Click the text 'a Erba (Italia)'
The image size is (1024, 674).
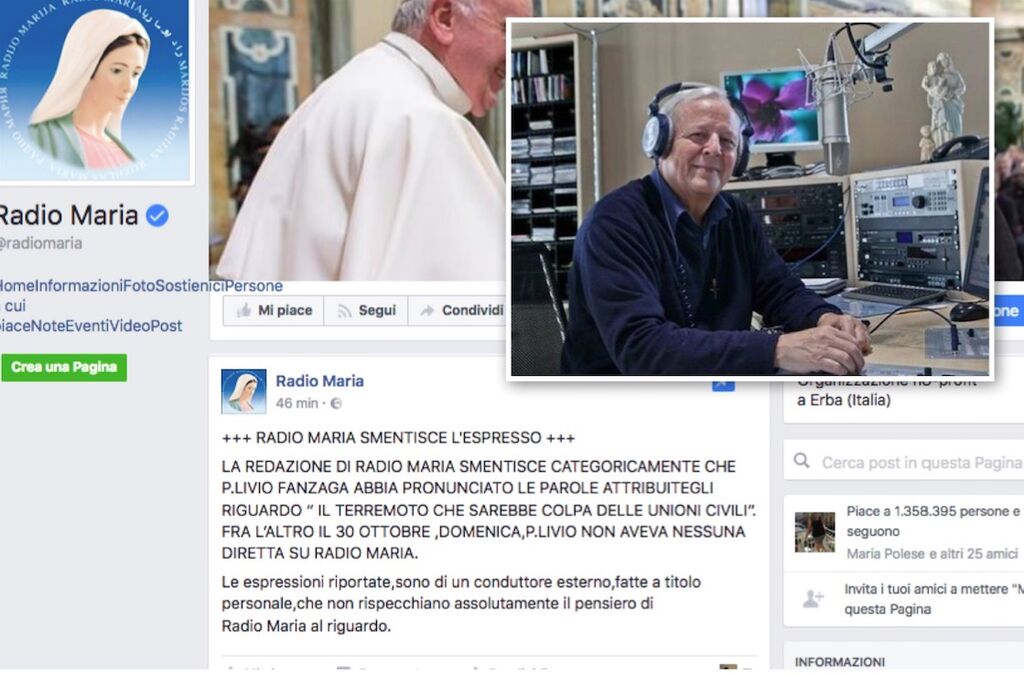click(x=844, y=400)
